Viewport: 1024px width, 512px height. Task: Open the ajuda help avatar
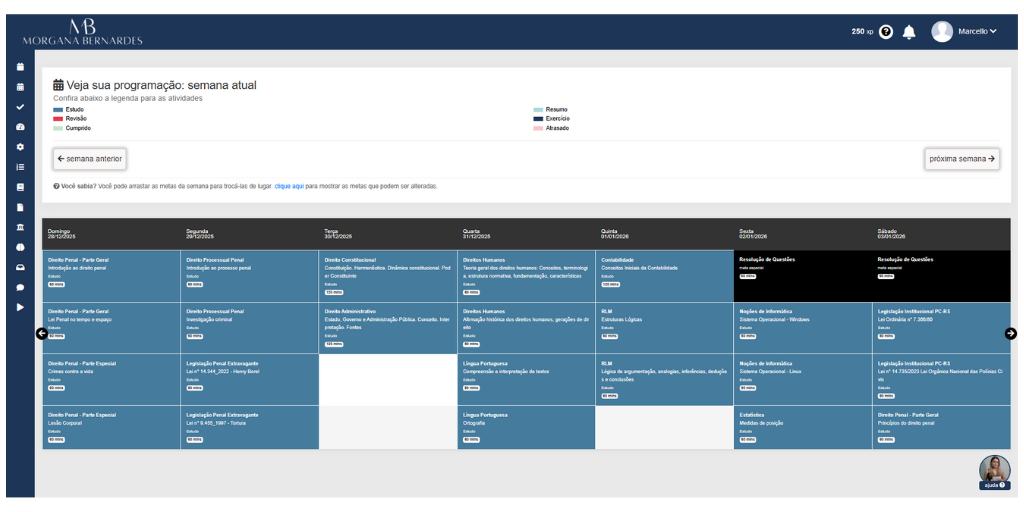point(994,472)
